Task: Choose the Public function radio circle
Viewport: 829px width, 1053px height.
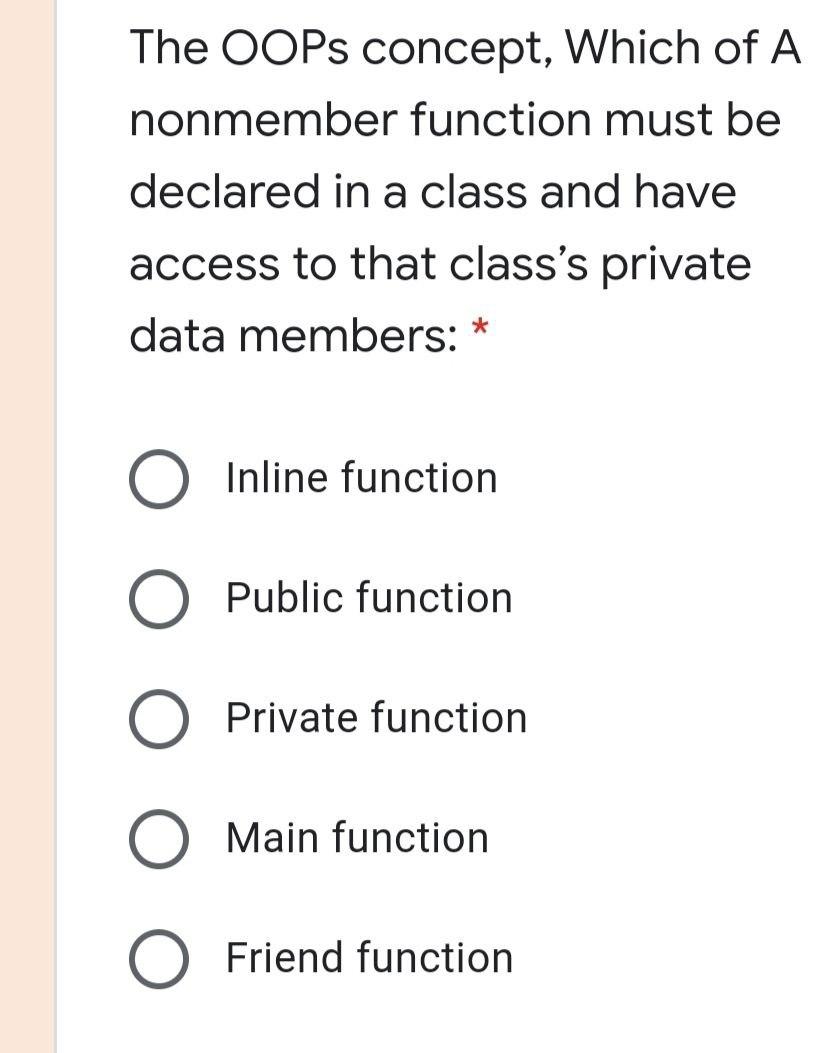Action: (x=159, y=599)
